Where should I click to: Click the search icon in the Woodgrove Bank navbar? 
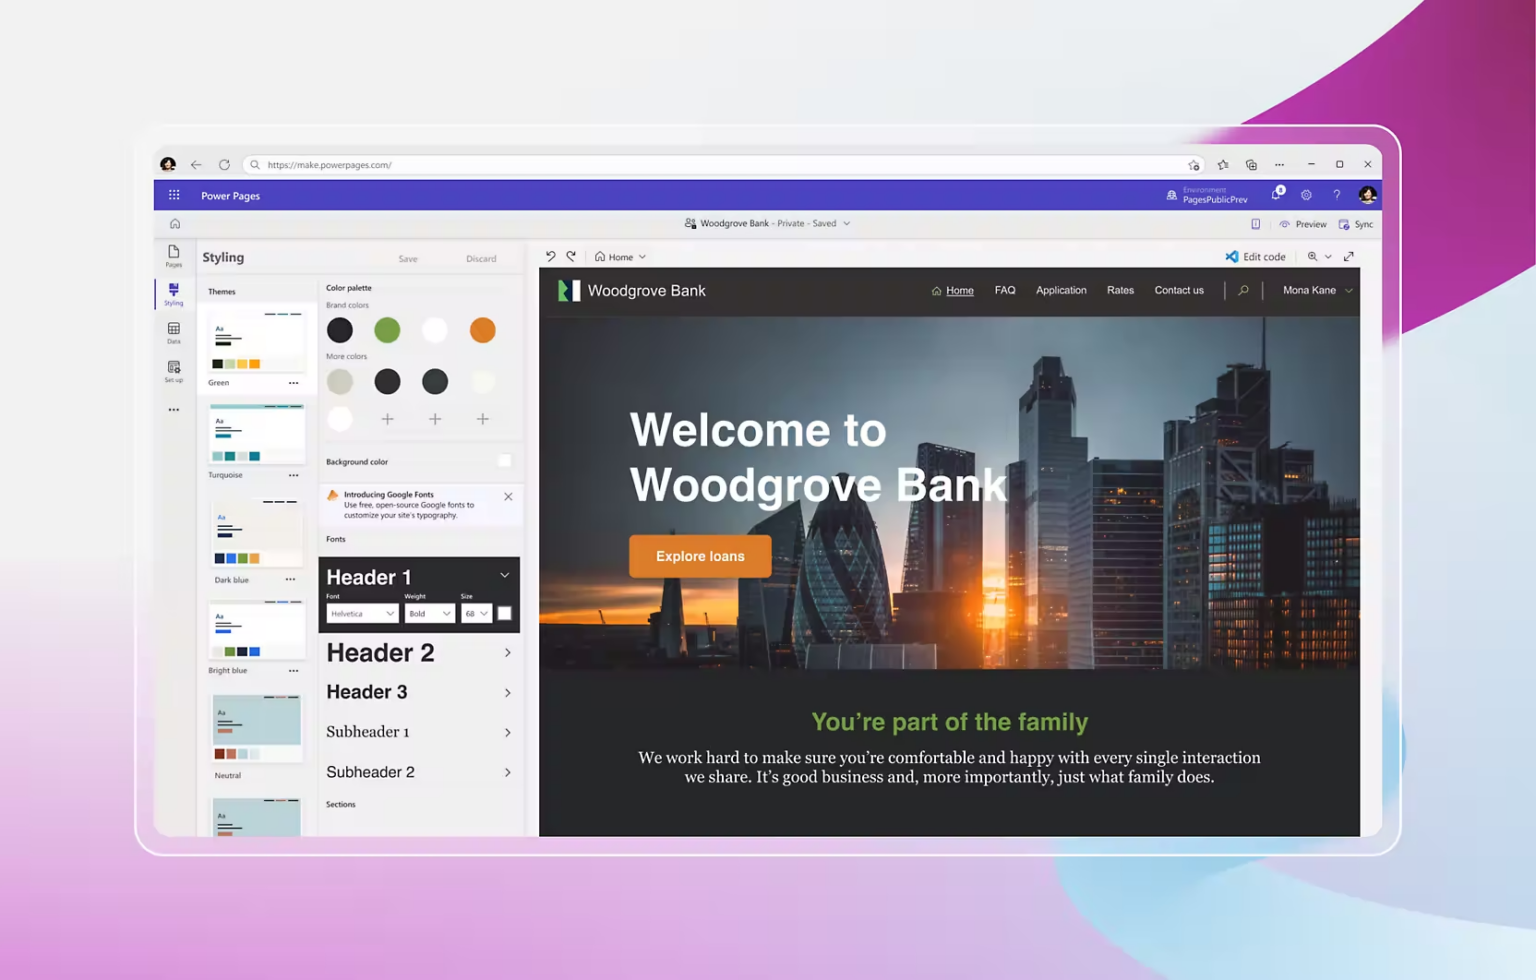point(1242,290)
